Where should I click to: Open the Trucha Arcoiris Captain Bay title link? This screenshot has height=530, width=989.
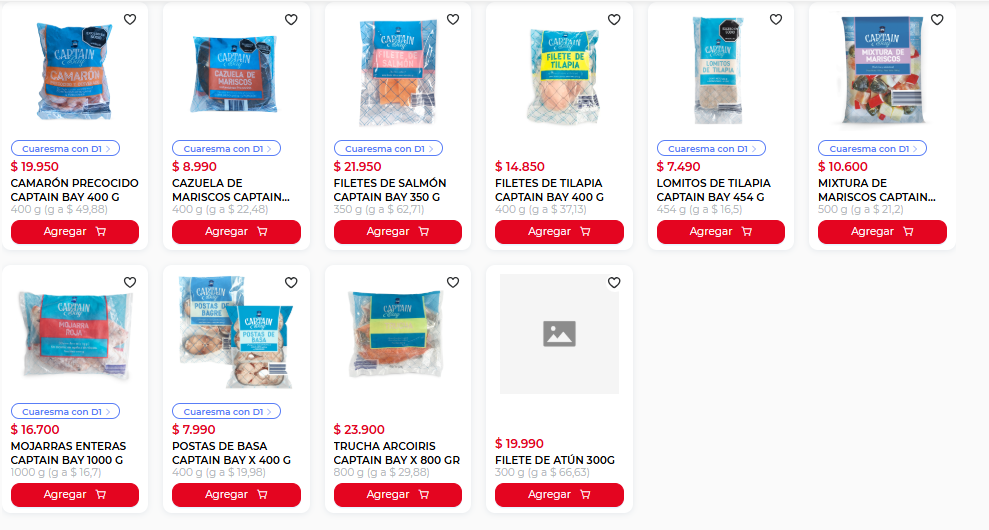point(397,453)
